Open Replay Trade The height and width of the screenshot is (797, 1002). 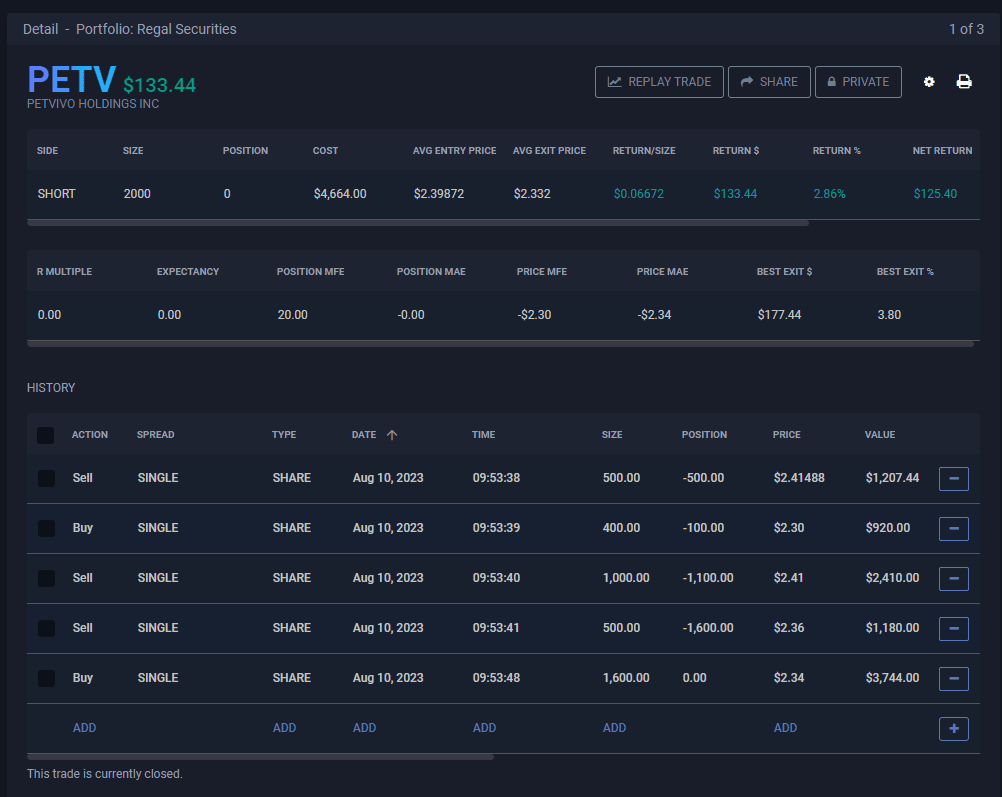[x=658, y=82]
